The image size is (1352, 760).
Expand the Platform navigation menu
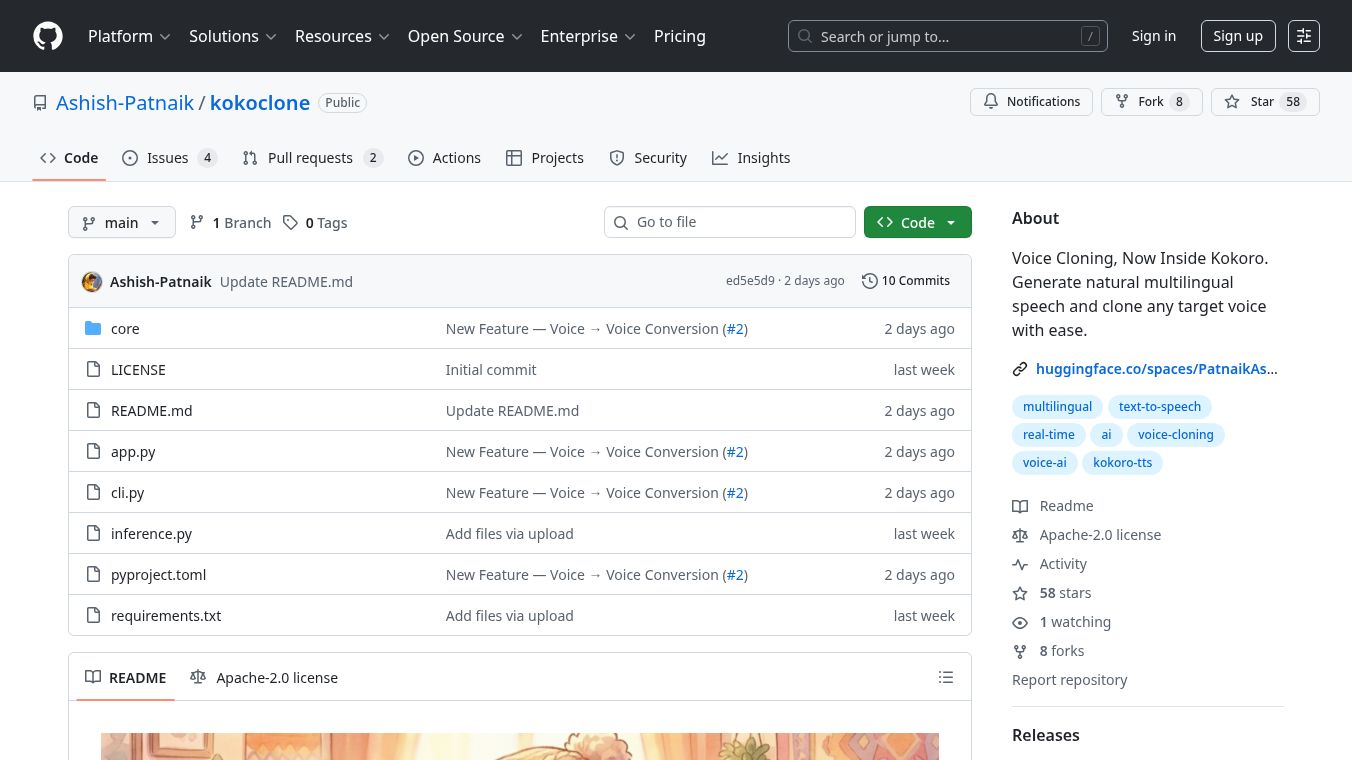[x=129, y=36]
